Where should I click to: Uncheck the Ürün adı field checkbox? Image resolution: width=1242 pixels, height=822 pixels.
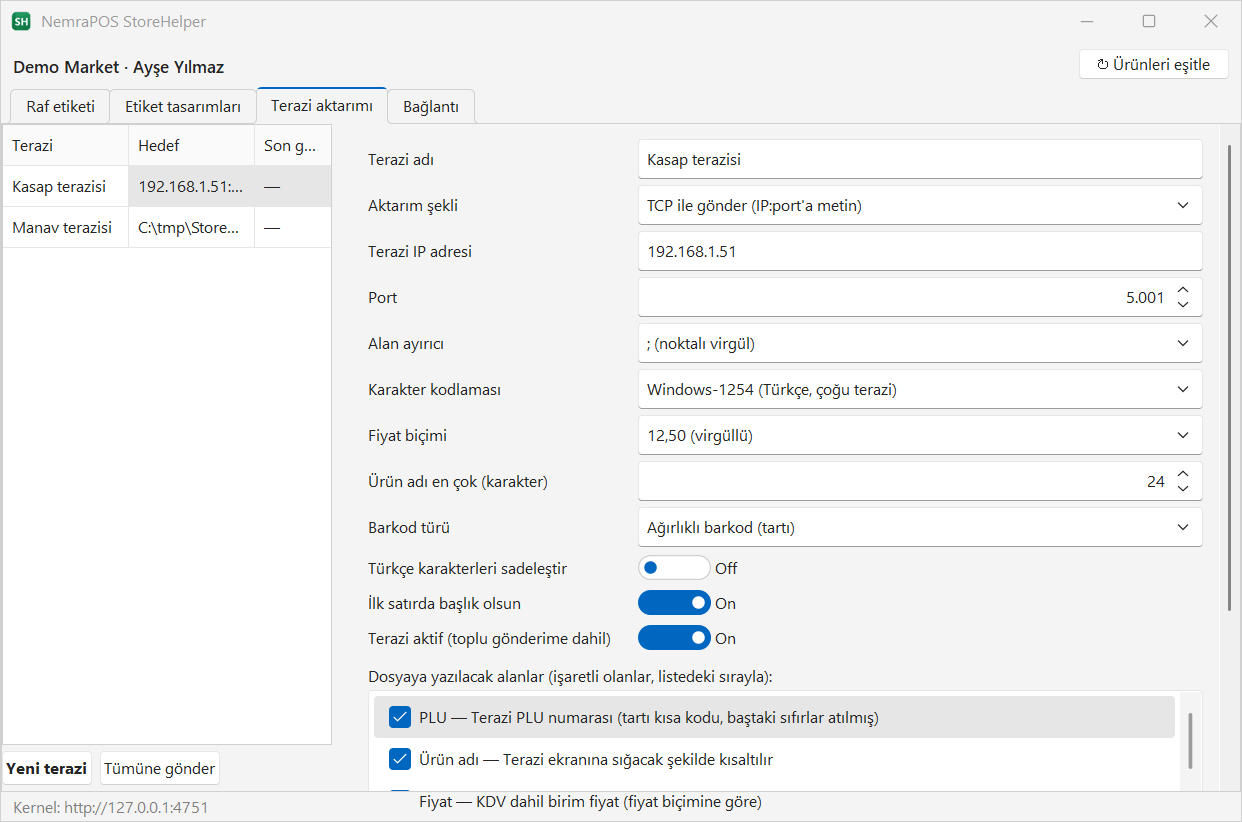pyautogui.click(x=400, y=759)
